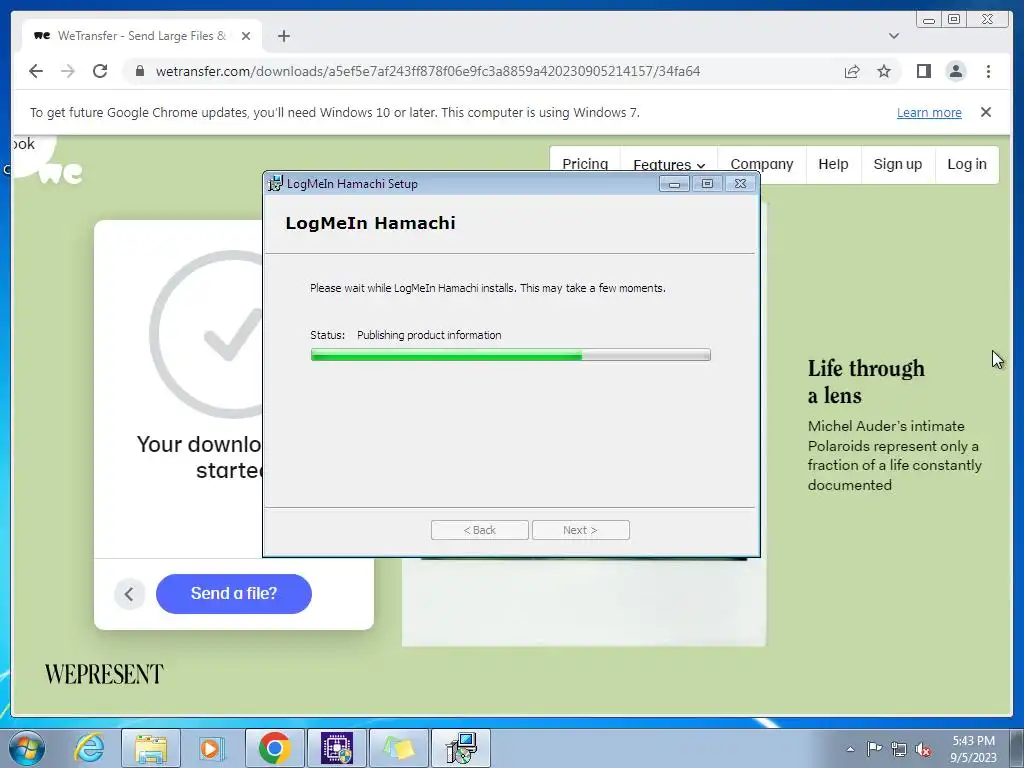1024x768 pixels.
Task: Open Company menu item
Action: point(761,164)
